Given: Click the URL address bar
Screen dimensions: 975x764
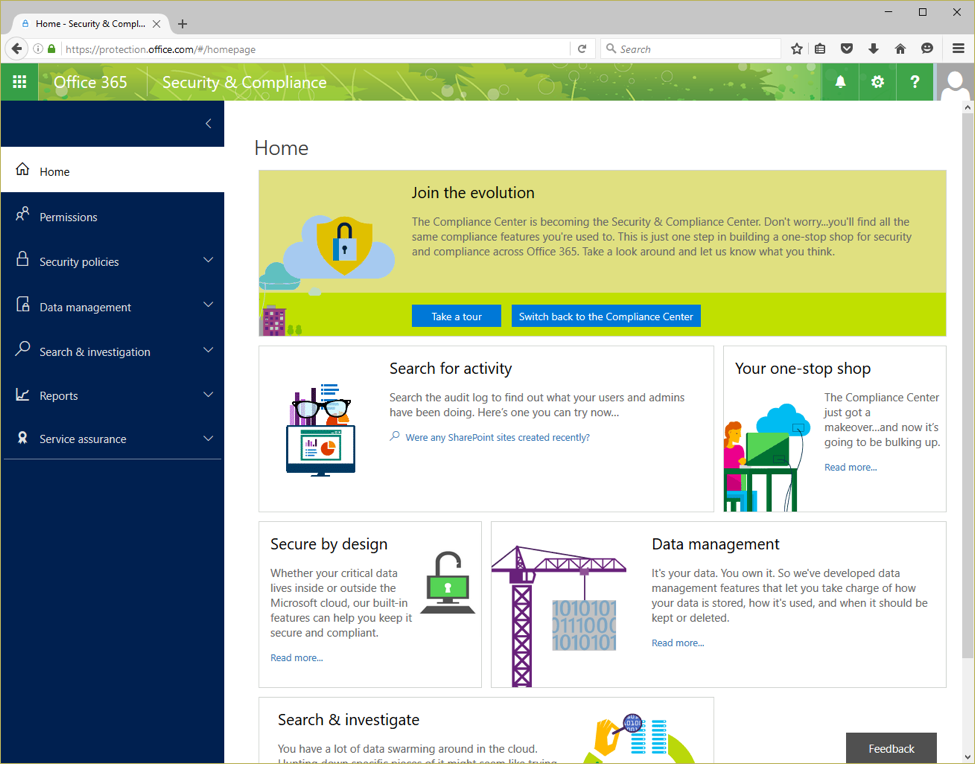Looking at the screenshot, I should [316, 49].
